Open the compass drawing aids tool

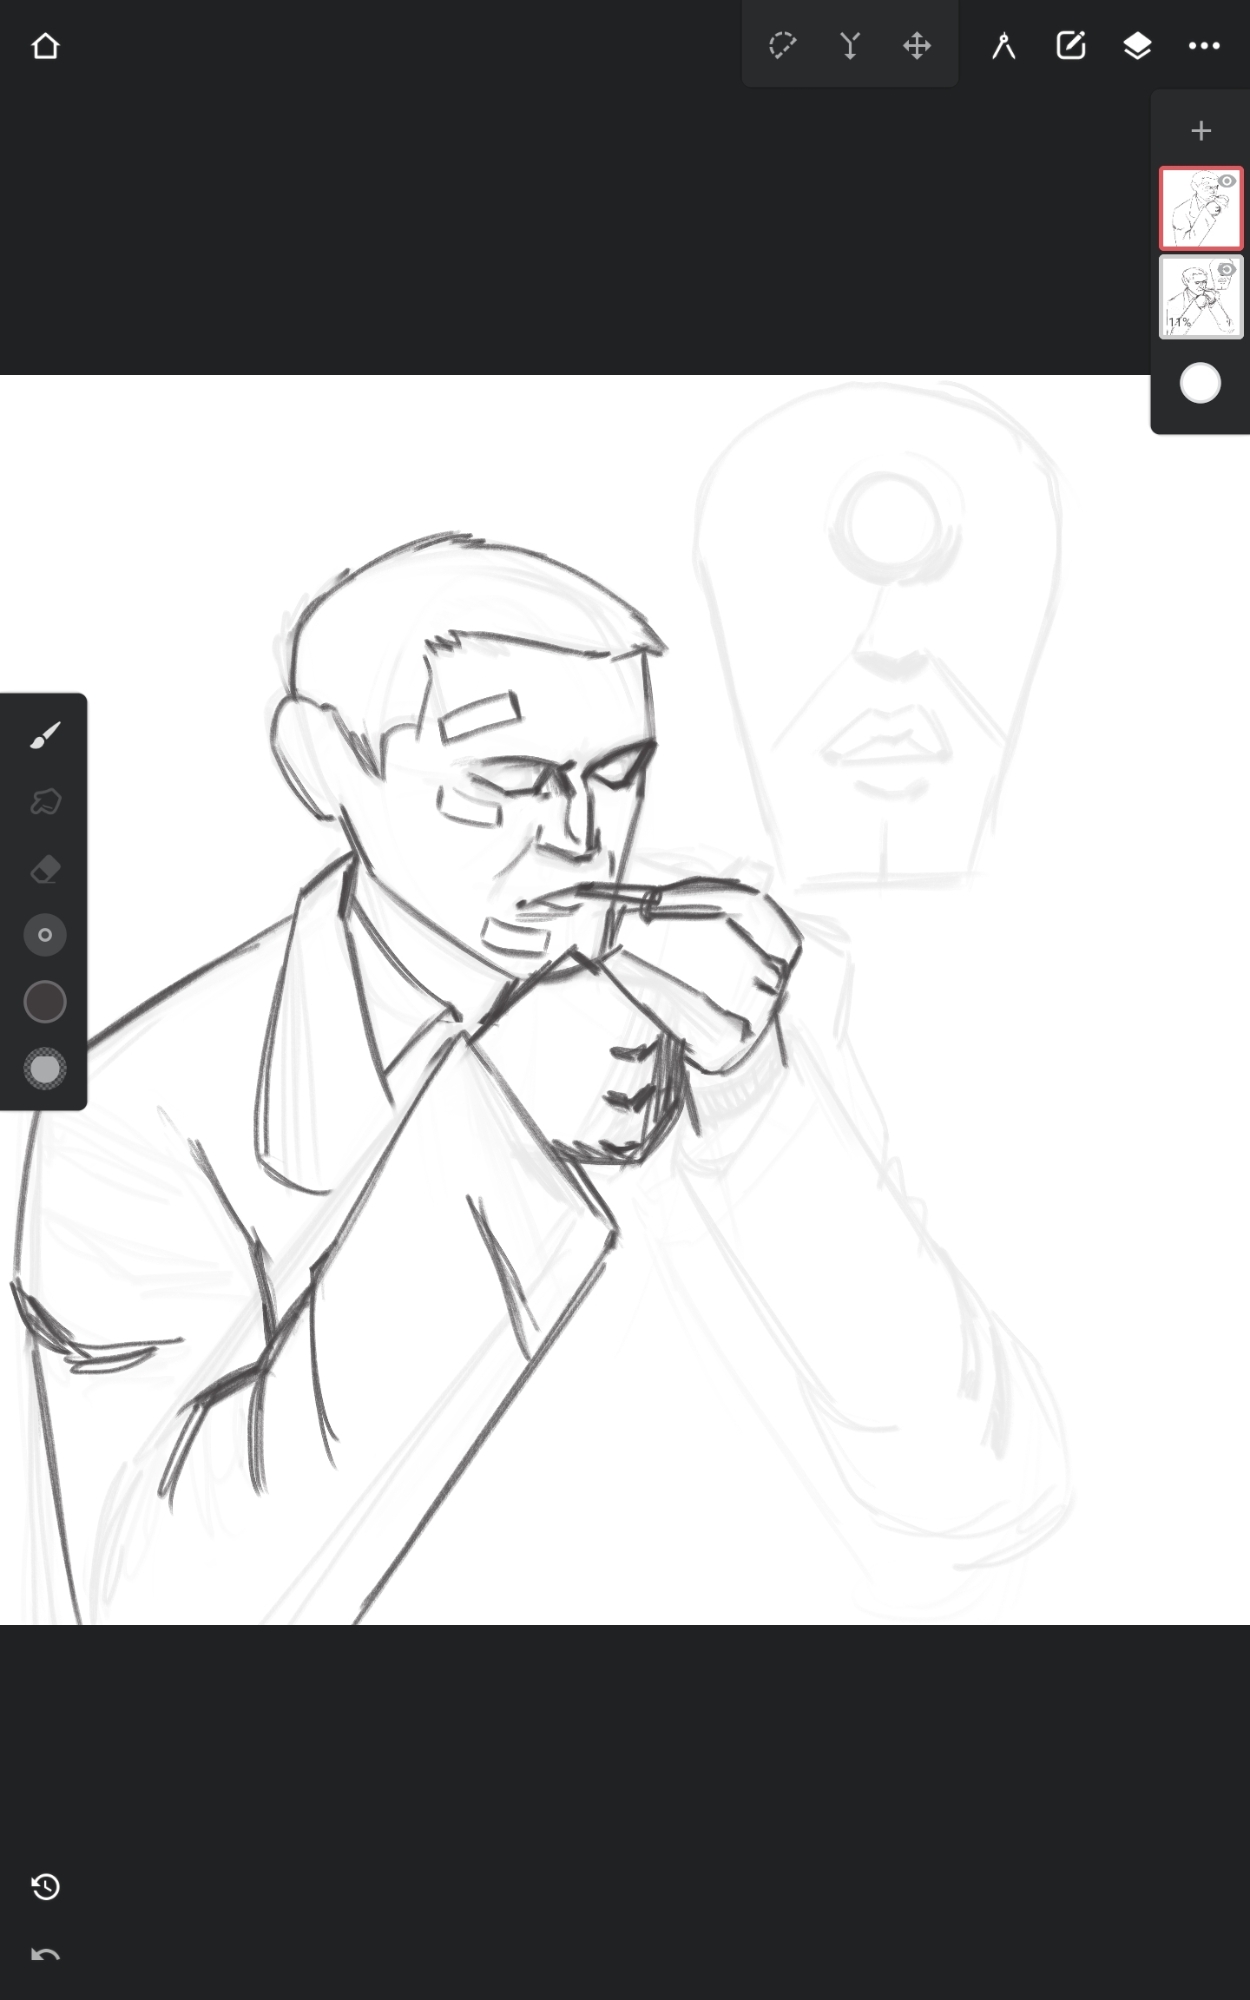click(x=1003, y=46)
